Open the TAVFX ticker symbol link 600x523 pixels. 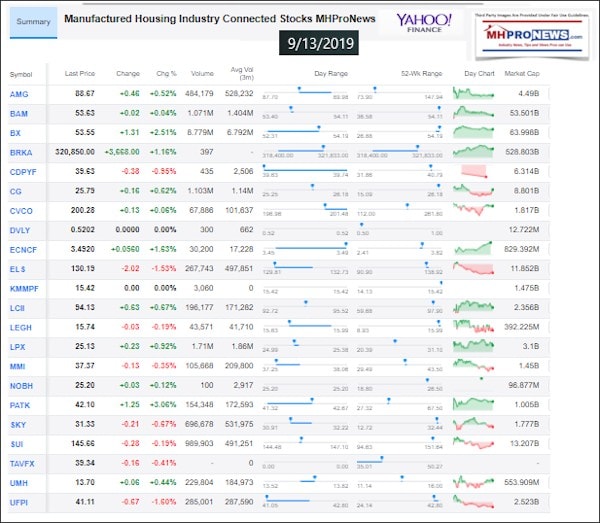tap(22, 464)
